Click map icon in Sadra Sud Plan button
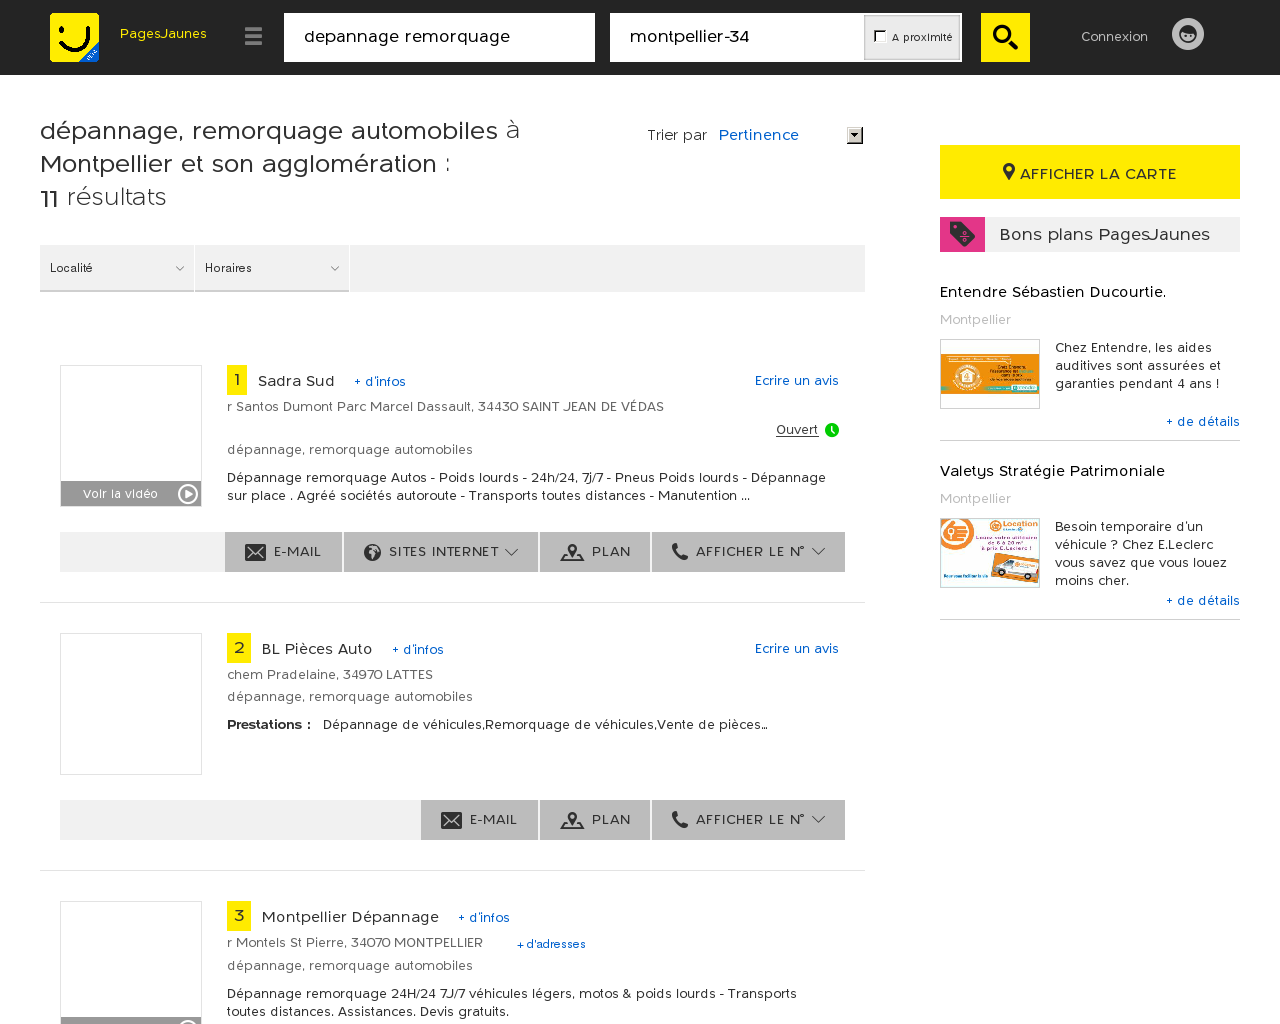Viewport: 1280px width, 1024px height. point(572,552)
